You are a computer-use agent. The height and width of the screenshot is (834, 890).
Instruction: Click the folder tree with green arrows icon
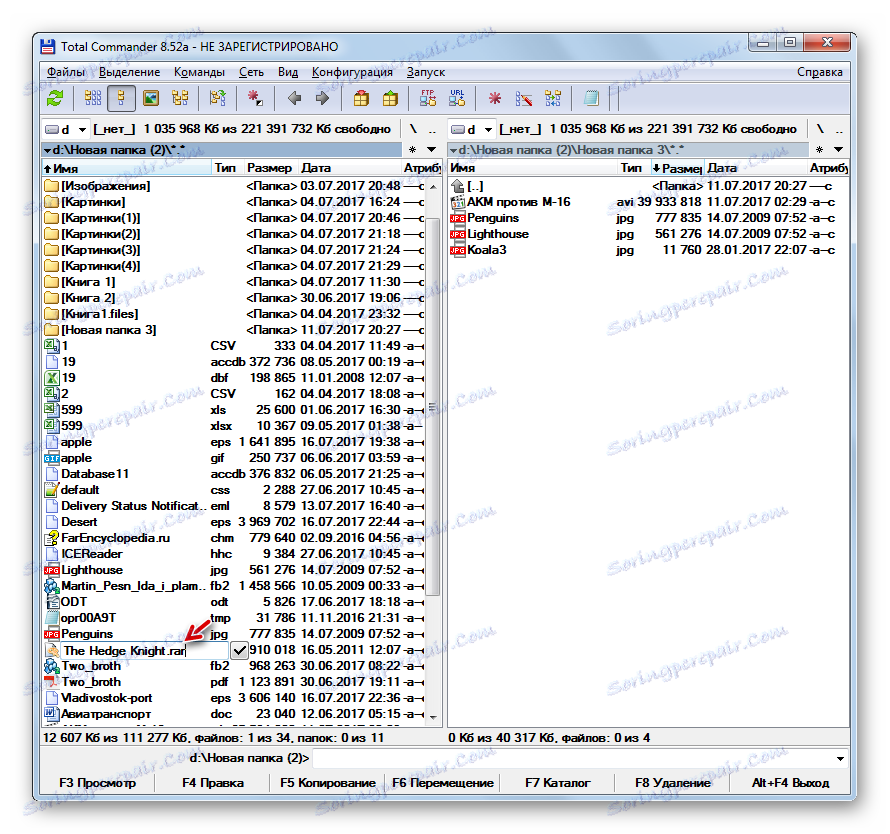click(x=217, y=98)
